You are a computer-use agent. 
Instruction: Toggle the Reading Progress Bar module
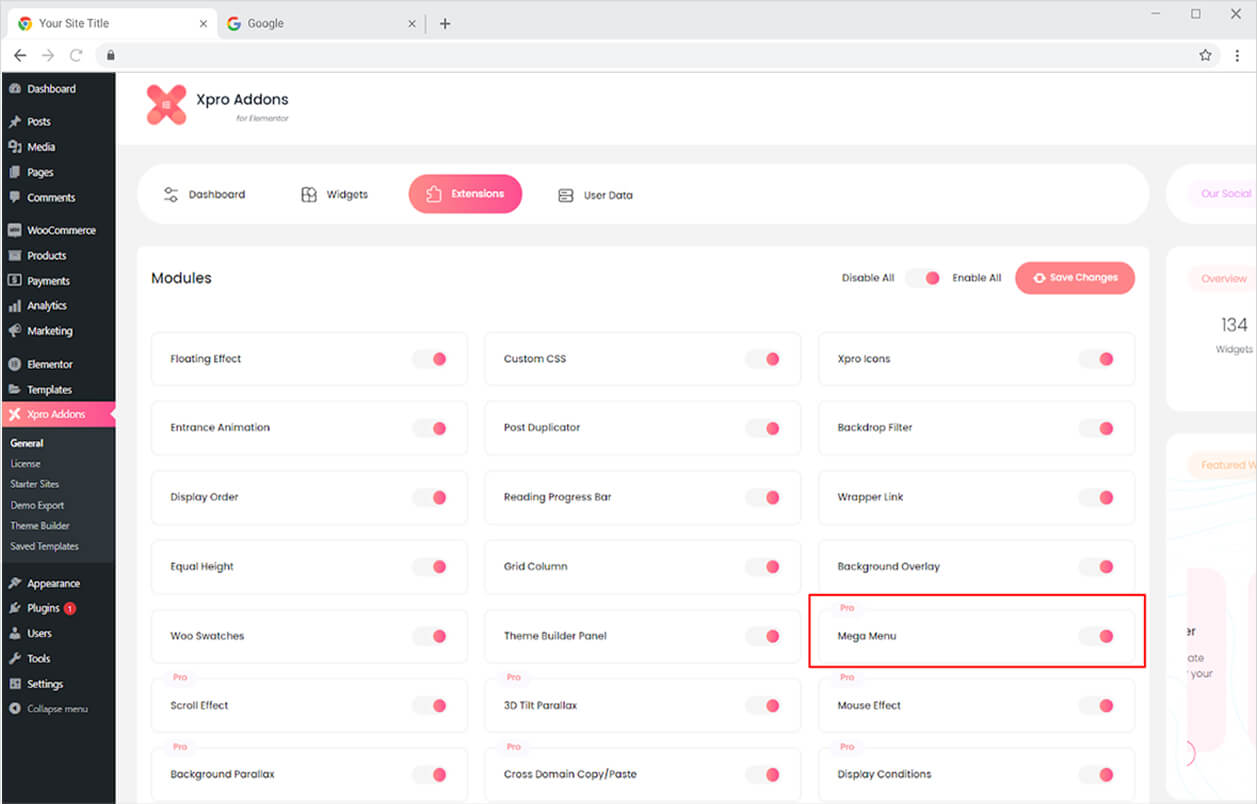click(765, 497)
